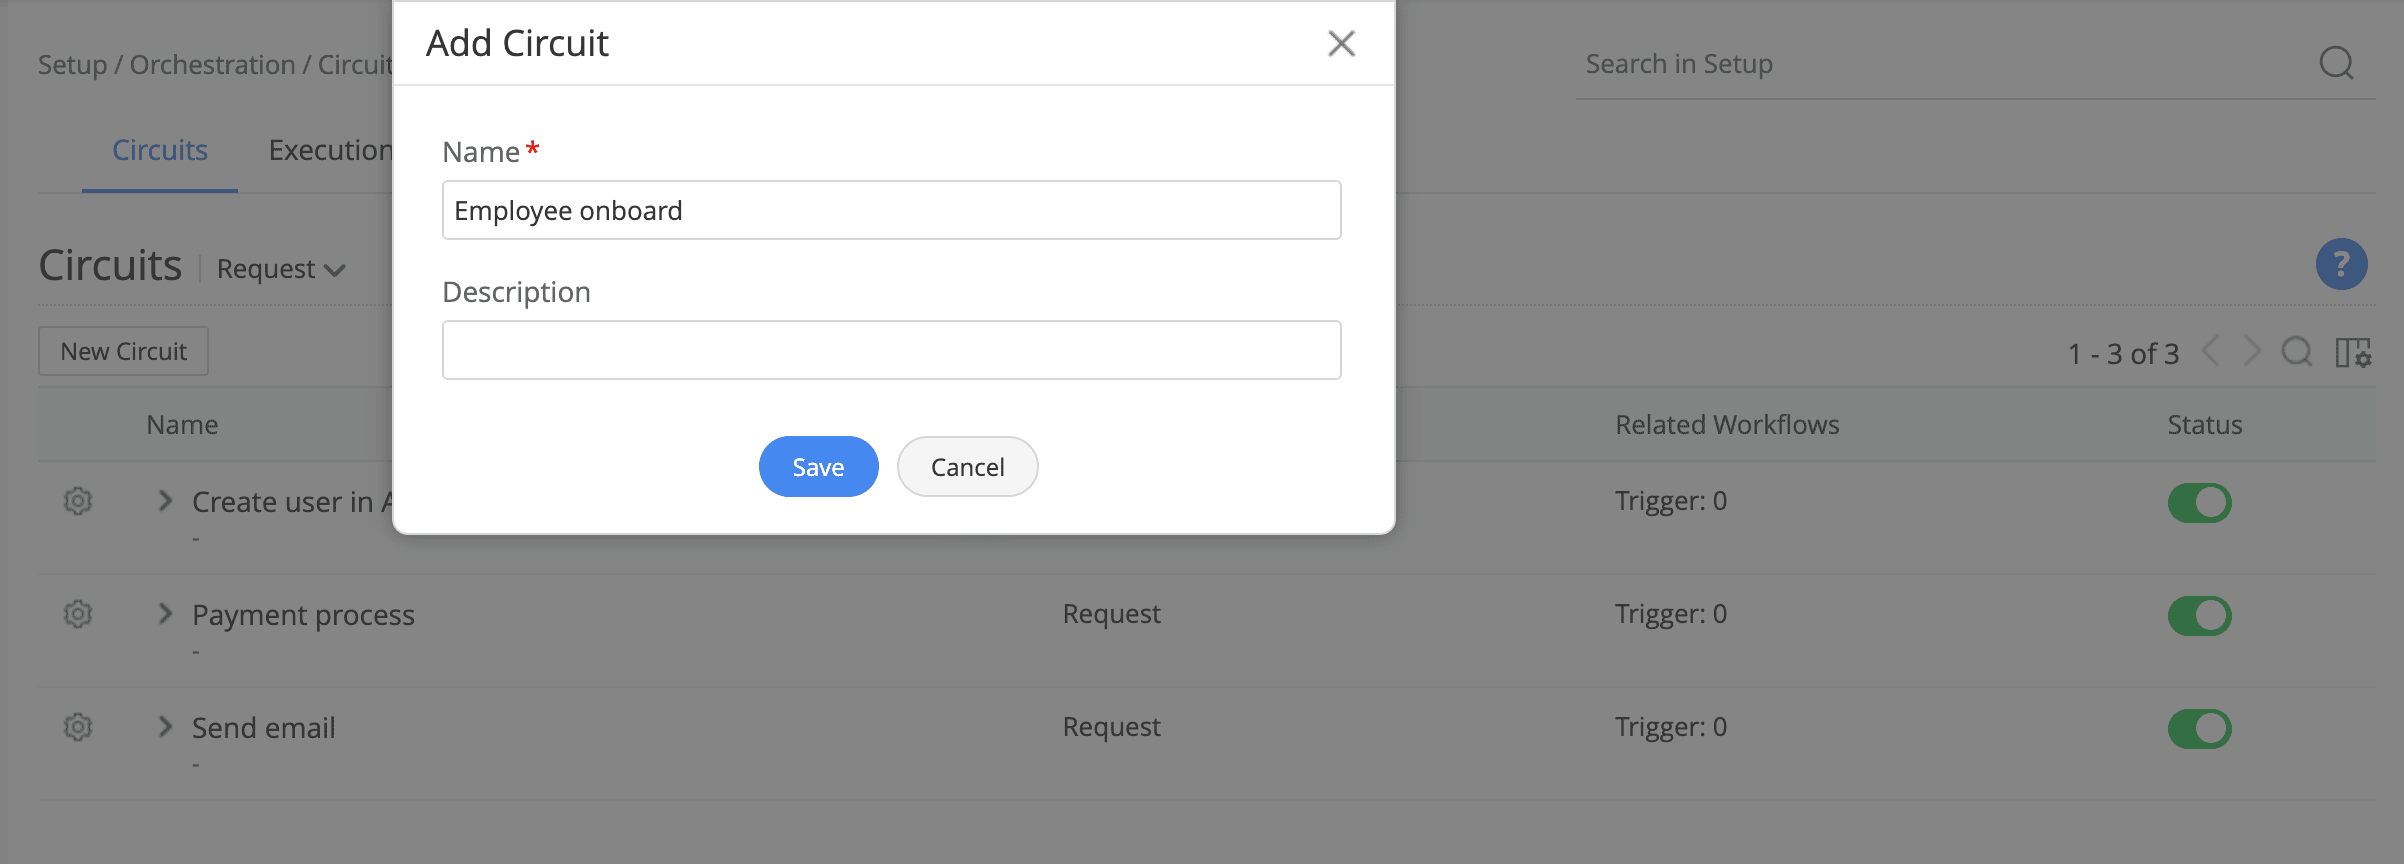Open the blue help question mark icon
The height and width of the screenshot is (864, 2404).
2341,264
